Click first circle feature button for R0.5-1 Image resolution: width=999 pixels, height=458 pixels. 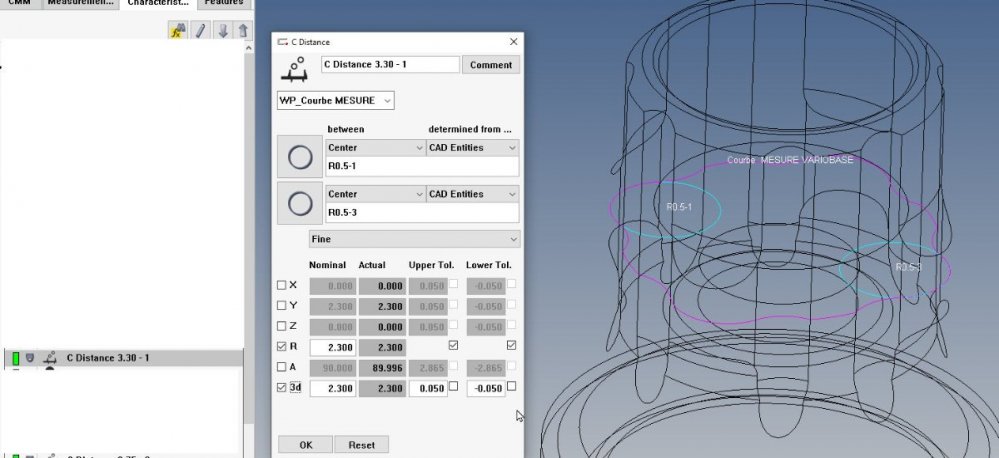tap(300, 157)
